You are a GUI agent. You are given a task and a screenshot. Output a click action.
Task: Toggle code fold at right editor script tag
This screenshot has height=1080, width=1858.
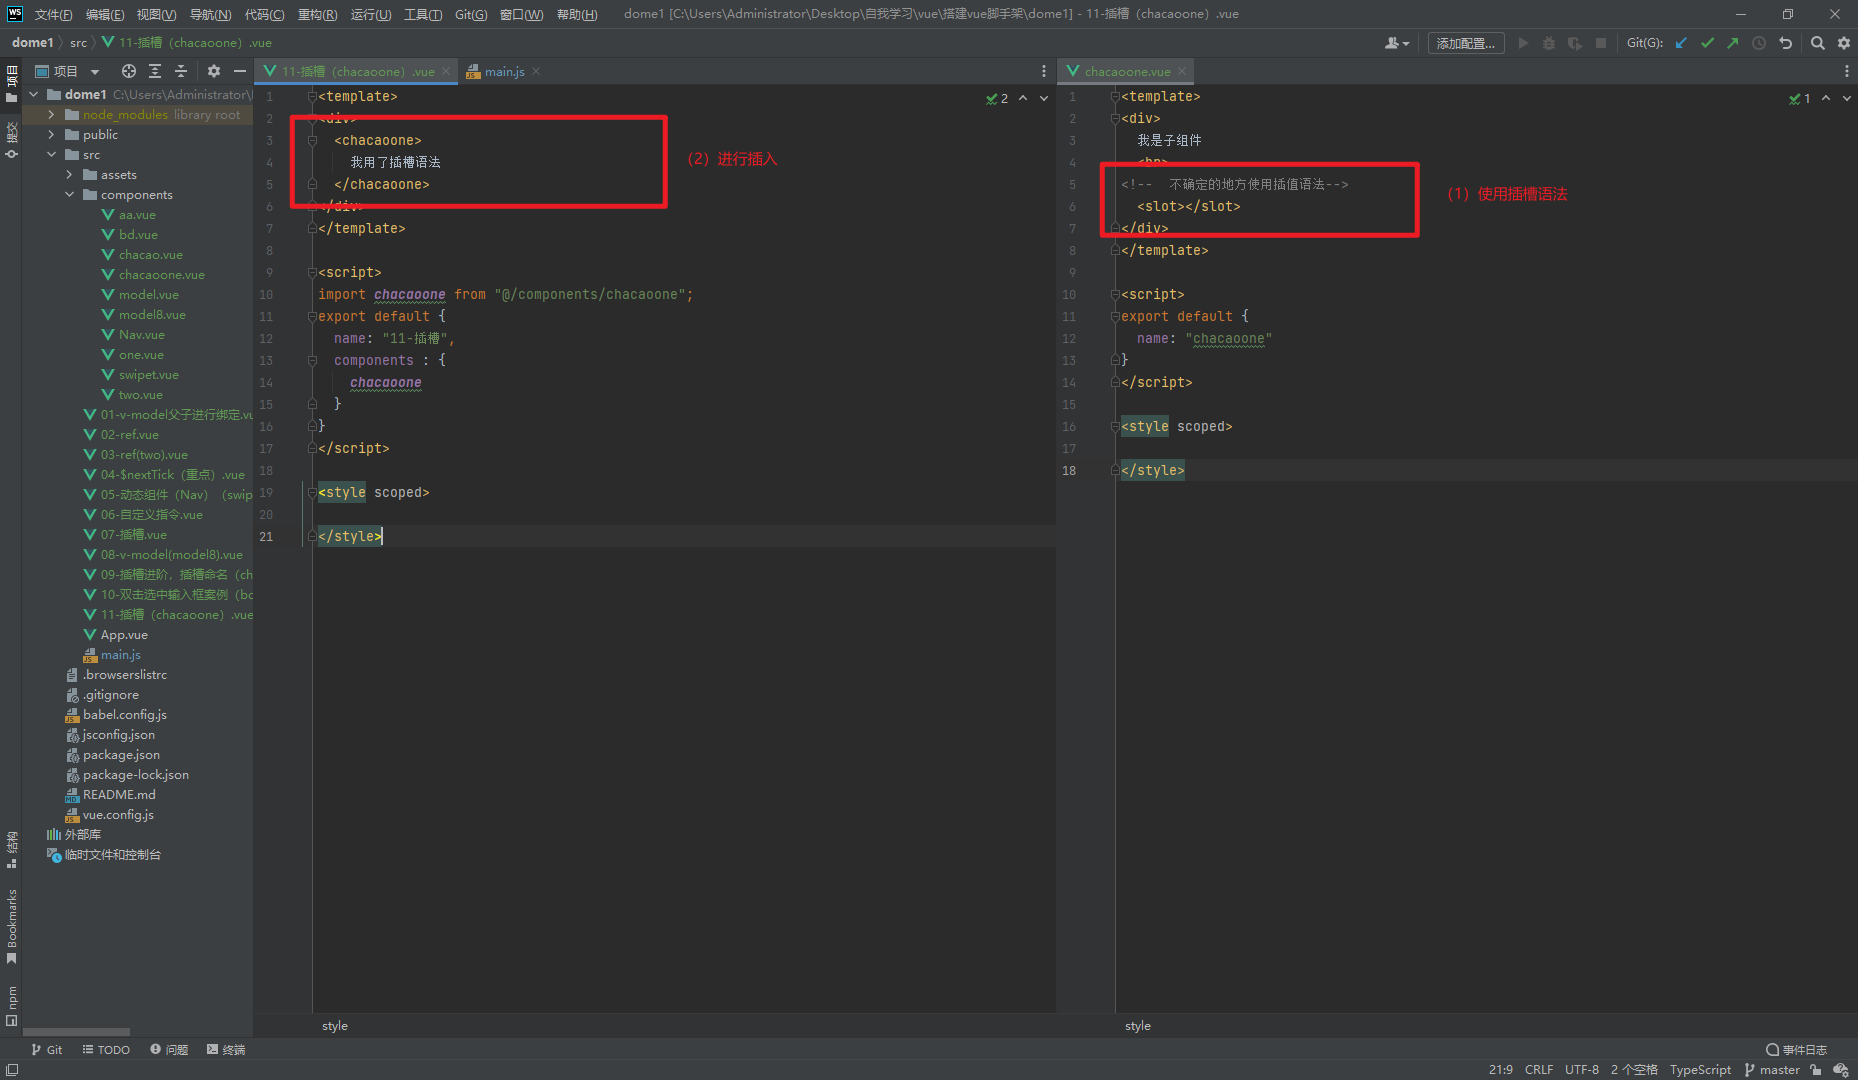point(1115,295)
